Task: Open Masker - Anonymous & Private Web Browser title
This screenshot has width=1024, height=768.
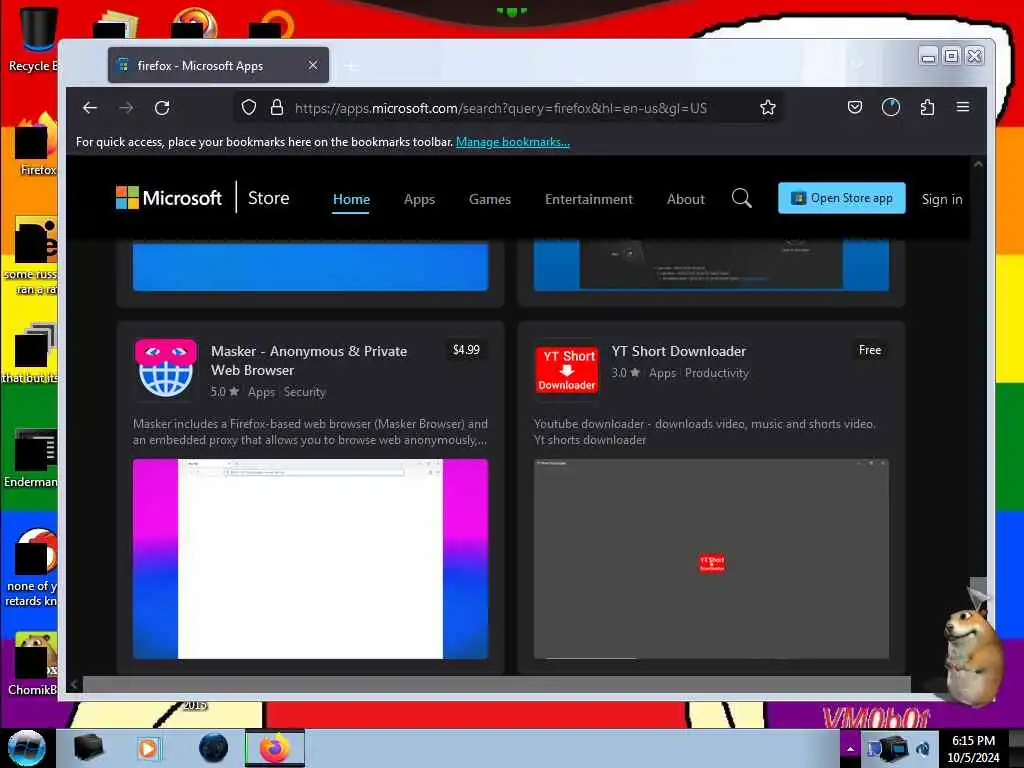Action: [309, 360]
